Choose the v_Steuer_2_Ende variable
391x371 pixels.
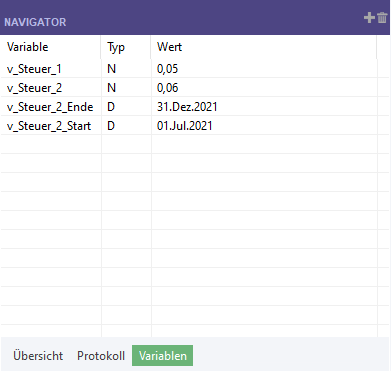[50, 107]
